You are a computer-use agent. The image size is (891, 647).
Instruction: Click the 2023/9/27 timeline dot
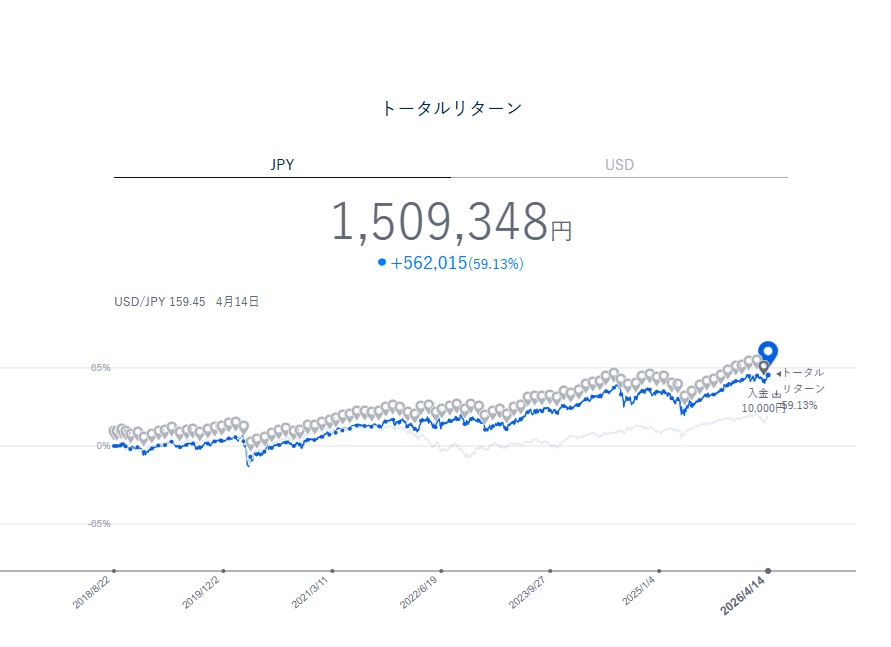550,571
